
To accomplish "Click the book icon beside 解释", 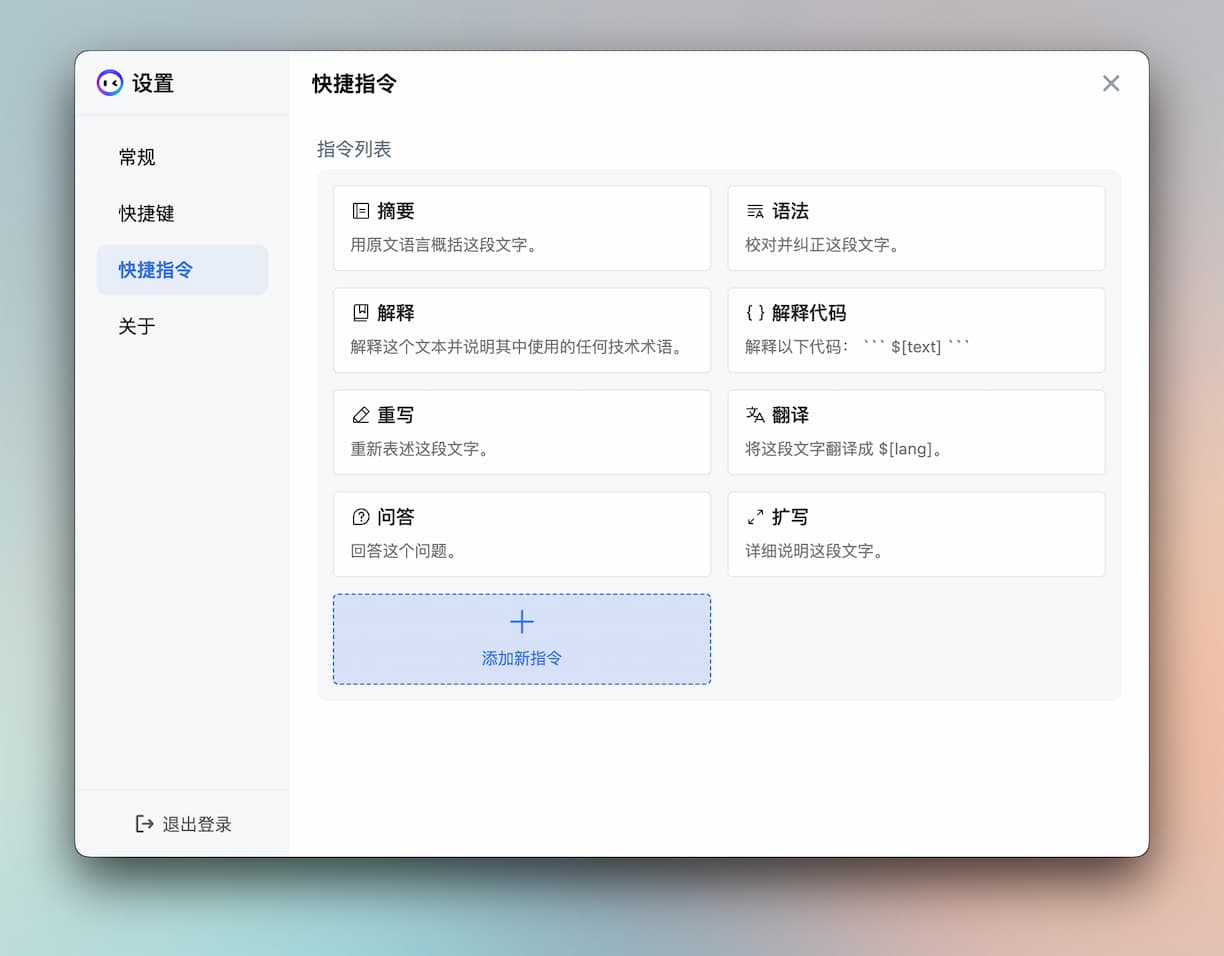I will click(361, 313).
